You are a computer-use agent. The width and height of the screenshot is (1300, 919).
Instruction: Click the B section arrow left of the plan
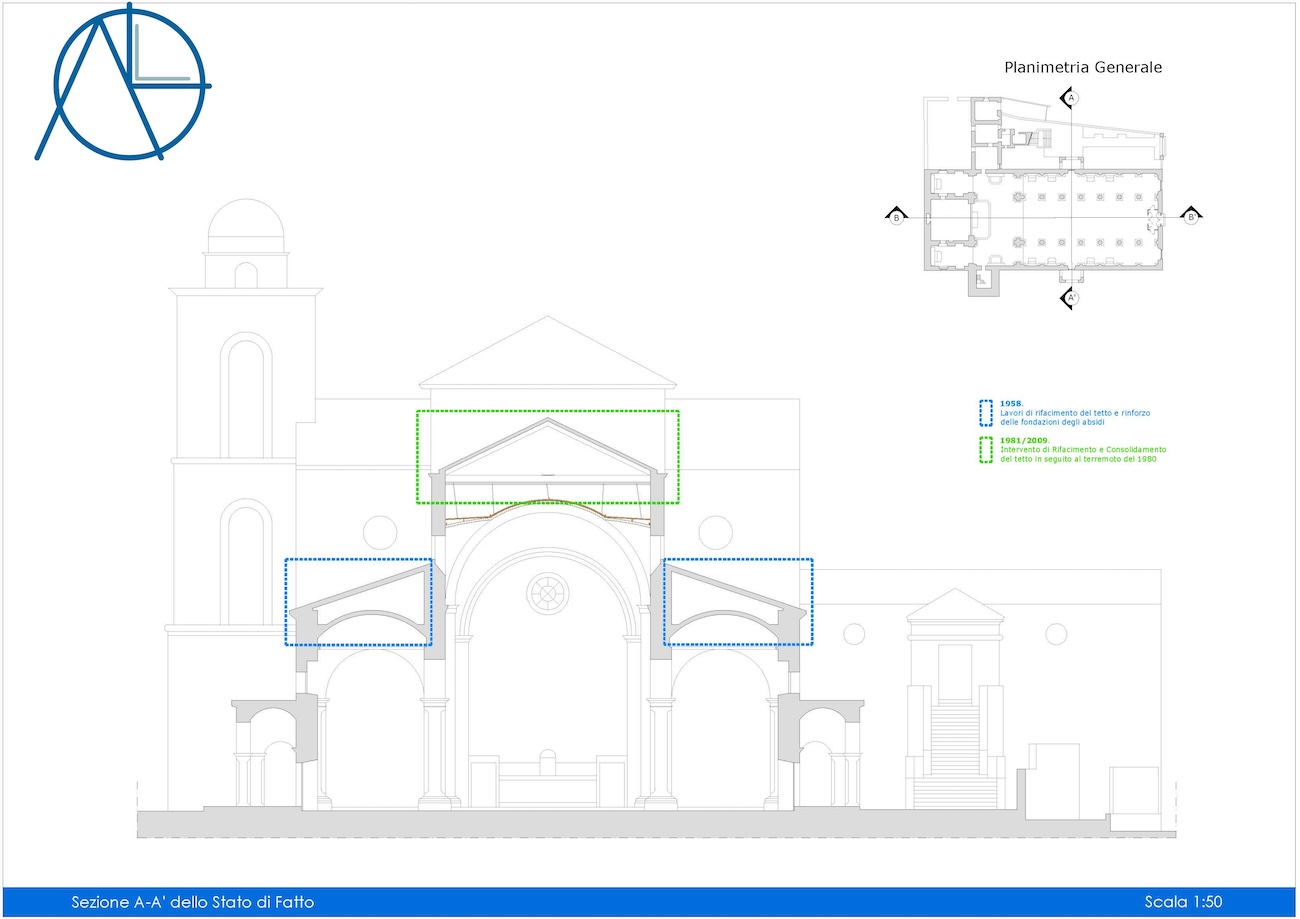(x=897, y=216)
